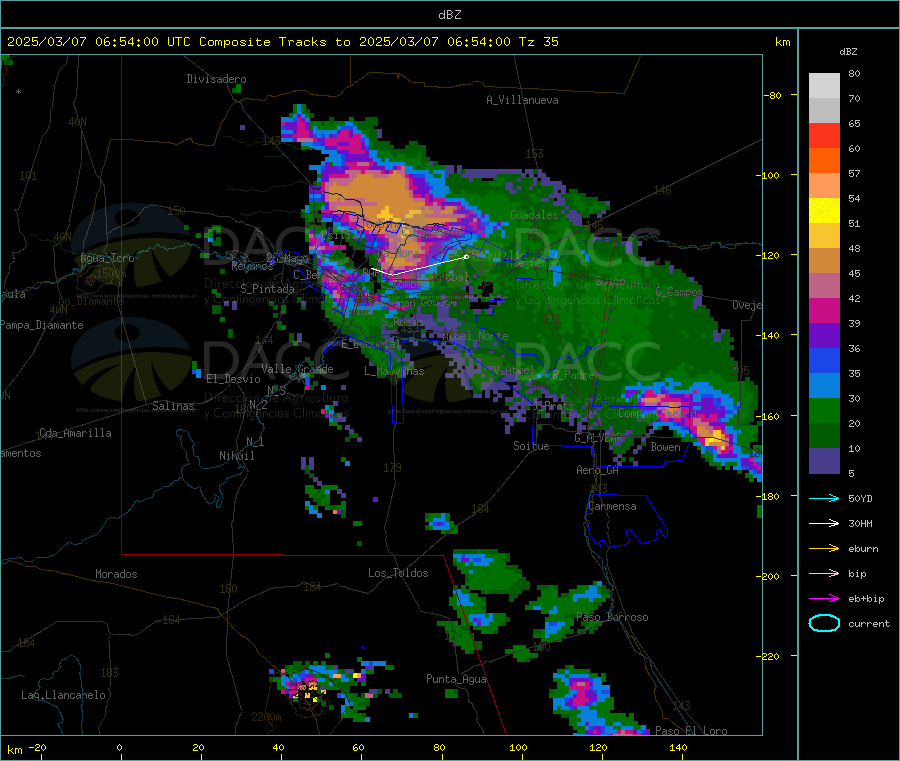Screen dimensions: 900x761
Task: Click the 'Soitue' map label
Action: pyautogui.click(x=531, y=446)
